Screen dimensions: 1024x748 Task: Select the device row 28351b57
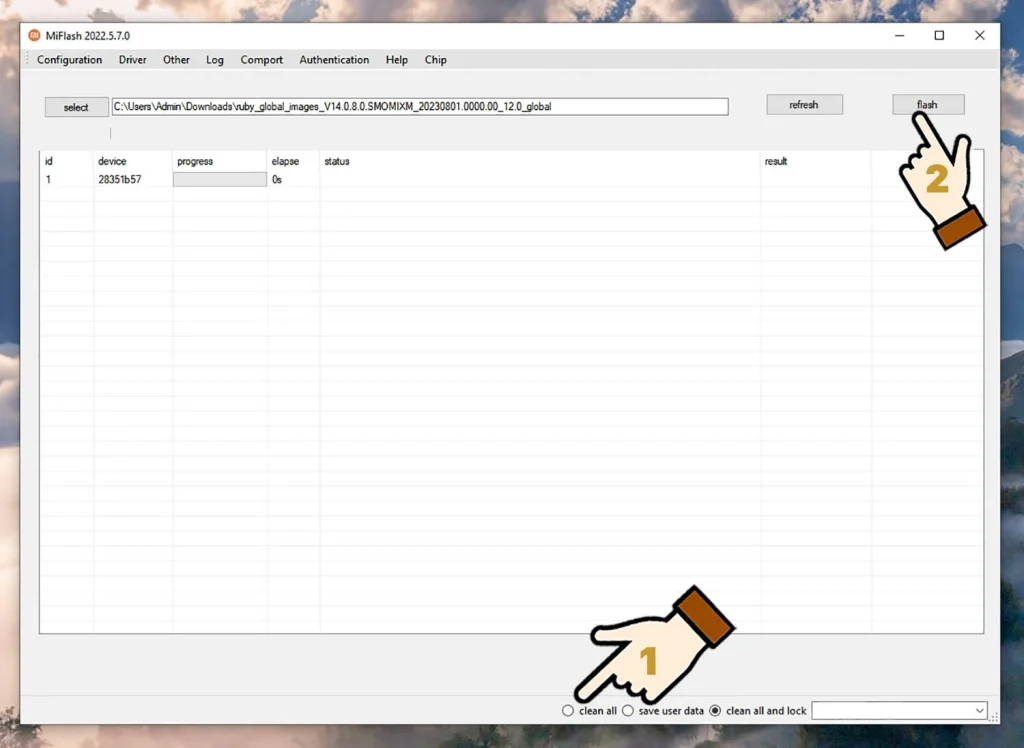(119, 180)
